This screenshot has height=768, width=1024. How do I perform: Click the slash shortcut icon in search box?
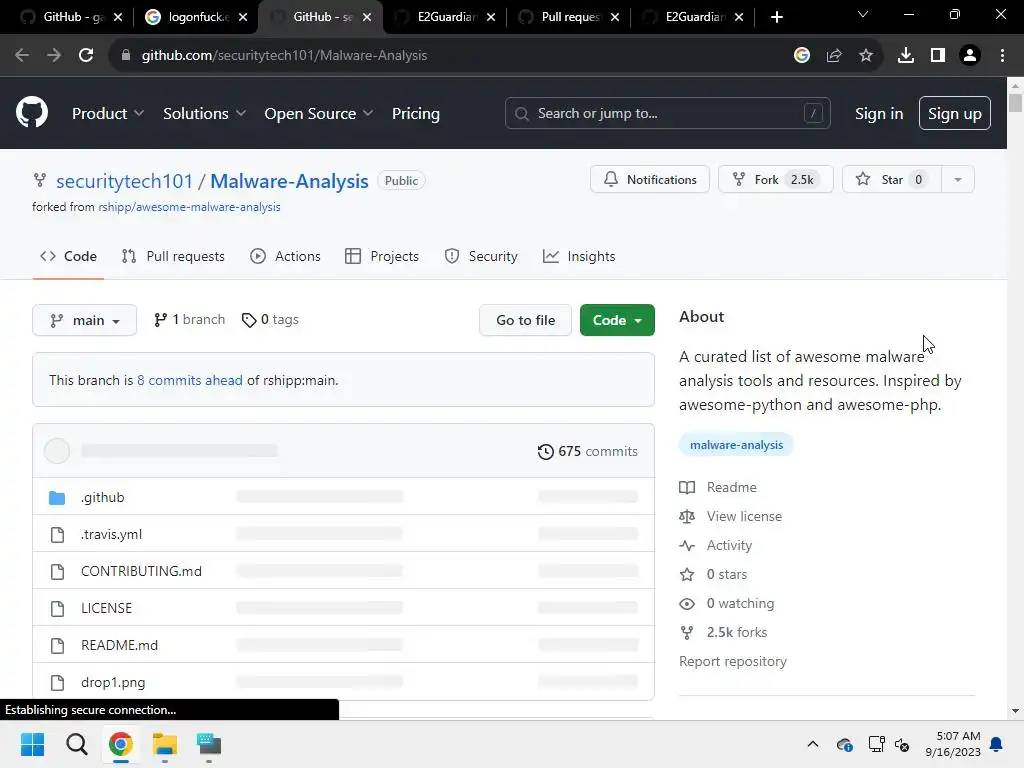coord(813,113)
